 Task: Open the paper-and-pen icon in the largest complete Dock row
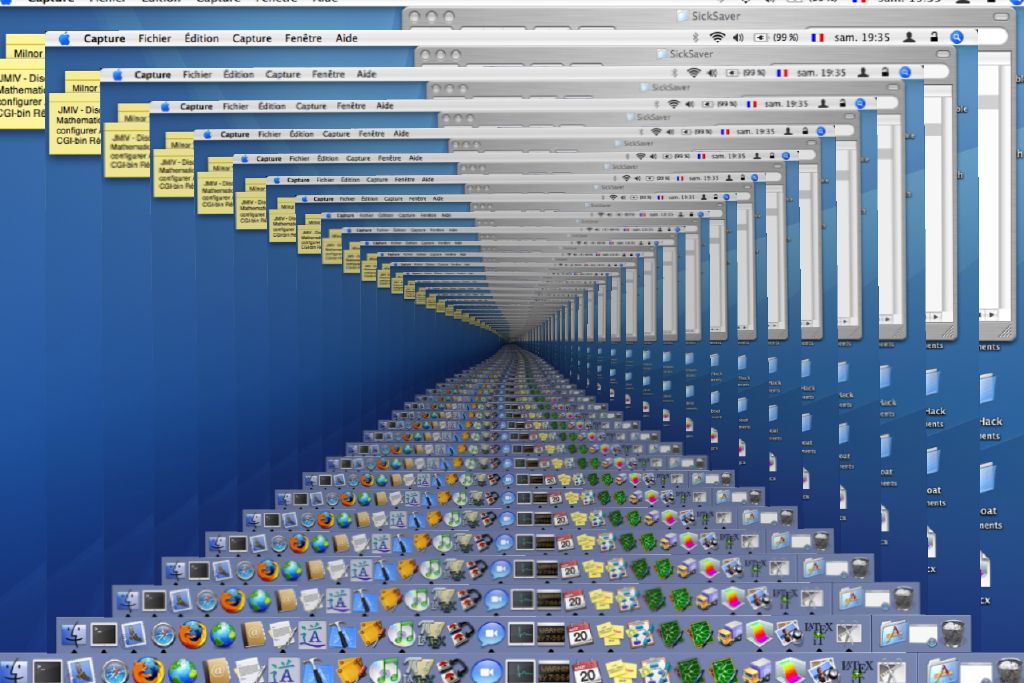pos(283,634)
